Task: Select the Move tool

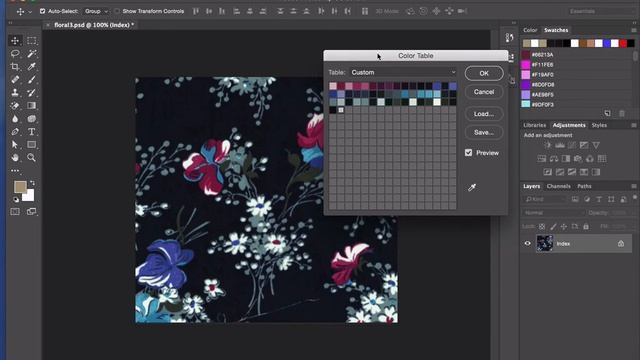Action: coord(15,40)
